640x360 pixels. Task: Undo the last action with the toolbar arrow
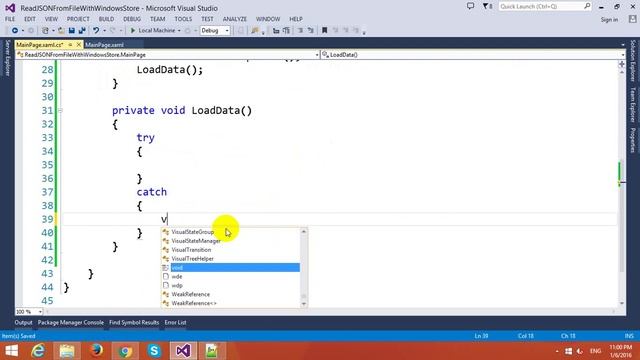pyautogui.click(x=96, y=31)
